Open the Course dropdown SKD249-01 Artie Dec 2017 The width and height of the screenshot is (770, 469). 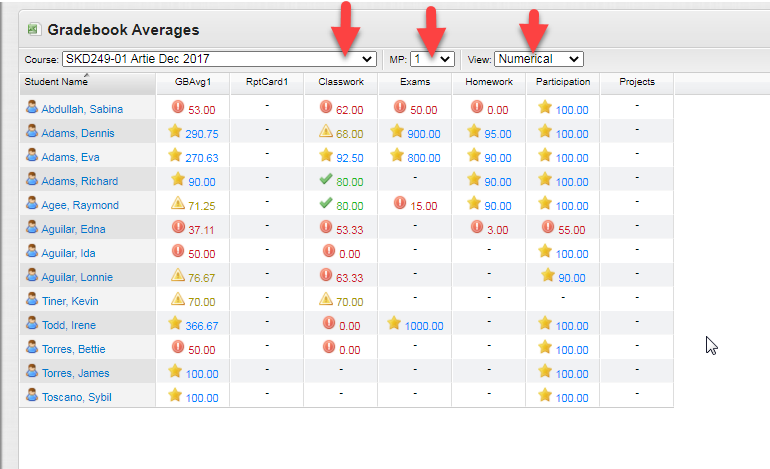219,59
